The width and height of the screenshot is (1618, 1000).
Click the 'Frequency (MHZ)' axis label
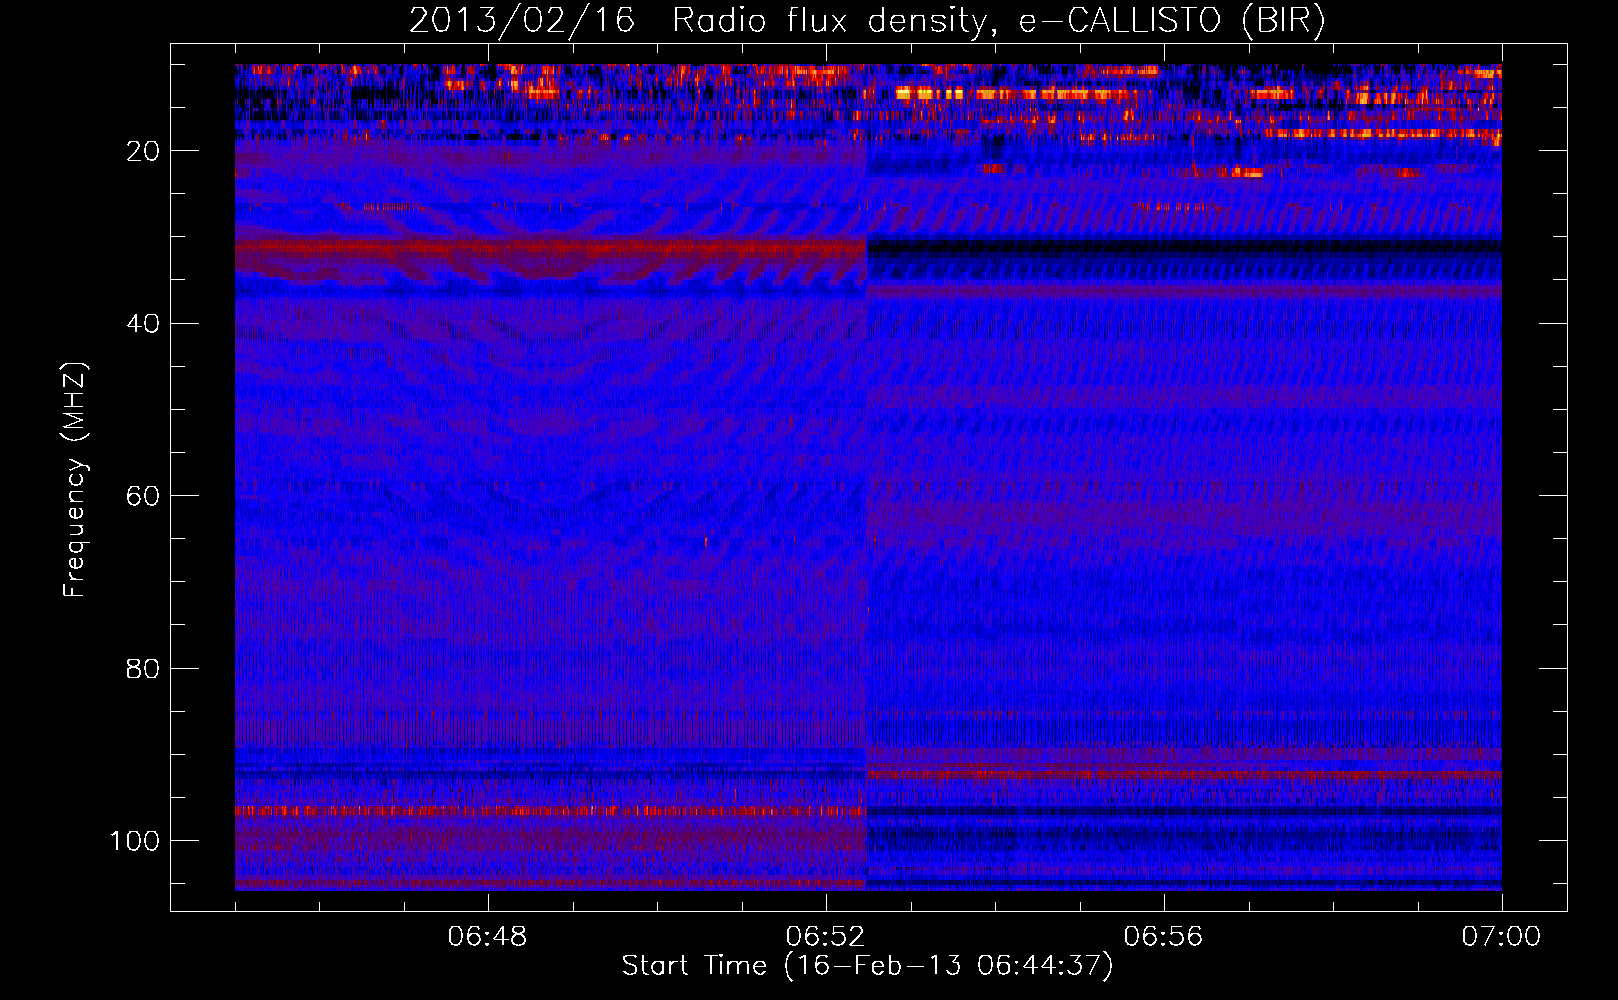76,480
